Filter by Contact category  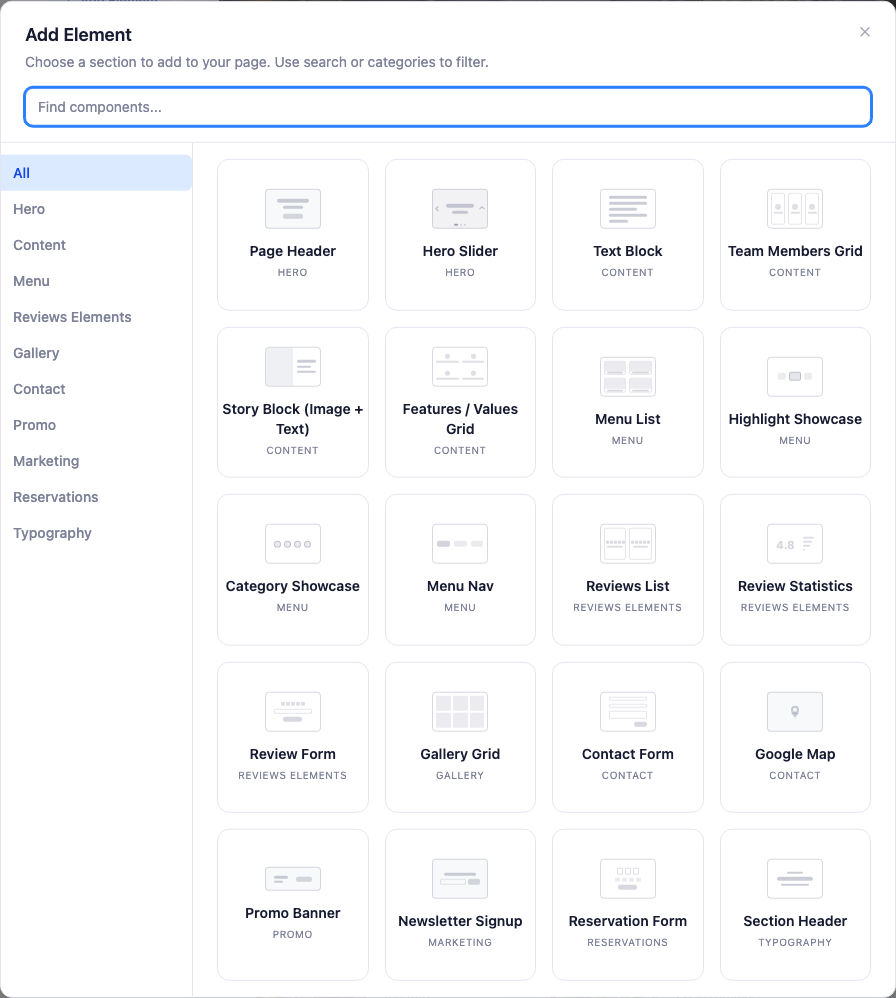pos(96,389)
